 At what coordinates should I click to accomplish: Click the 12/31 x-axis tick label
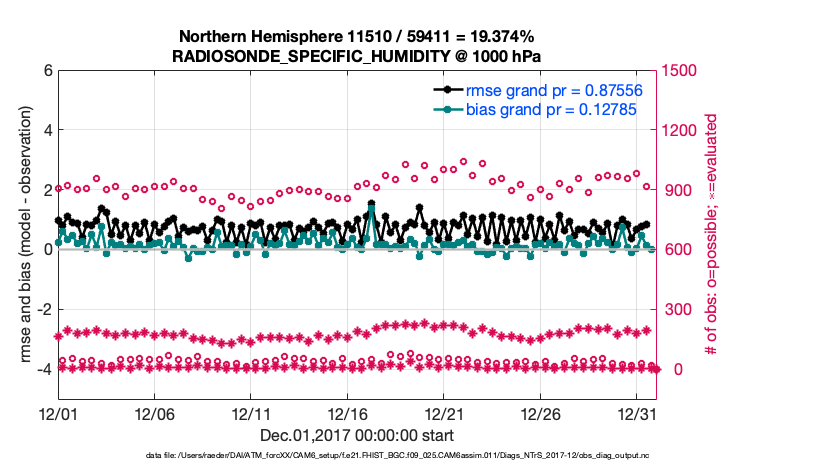tap(637, 413)
